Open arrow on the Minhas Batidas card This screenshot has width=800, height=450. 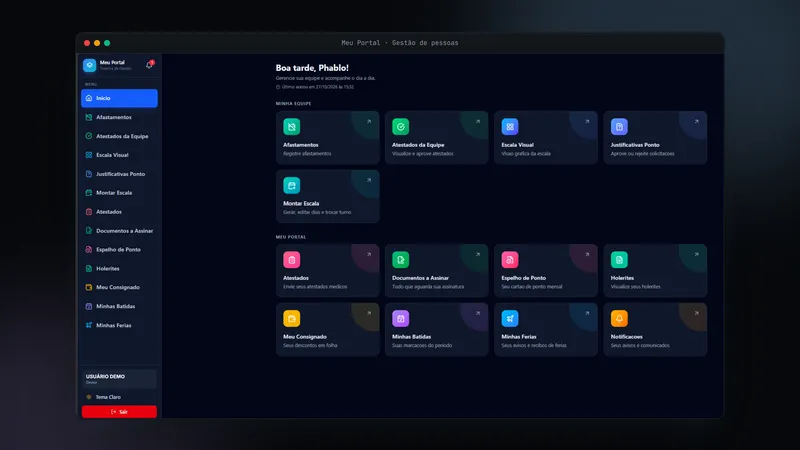pyautogui.click(x=478, y=313)
